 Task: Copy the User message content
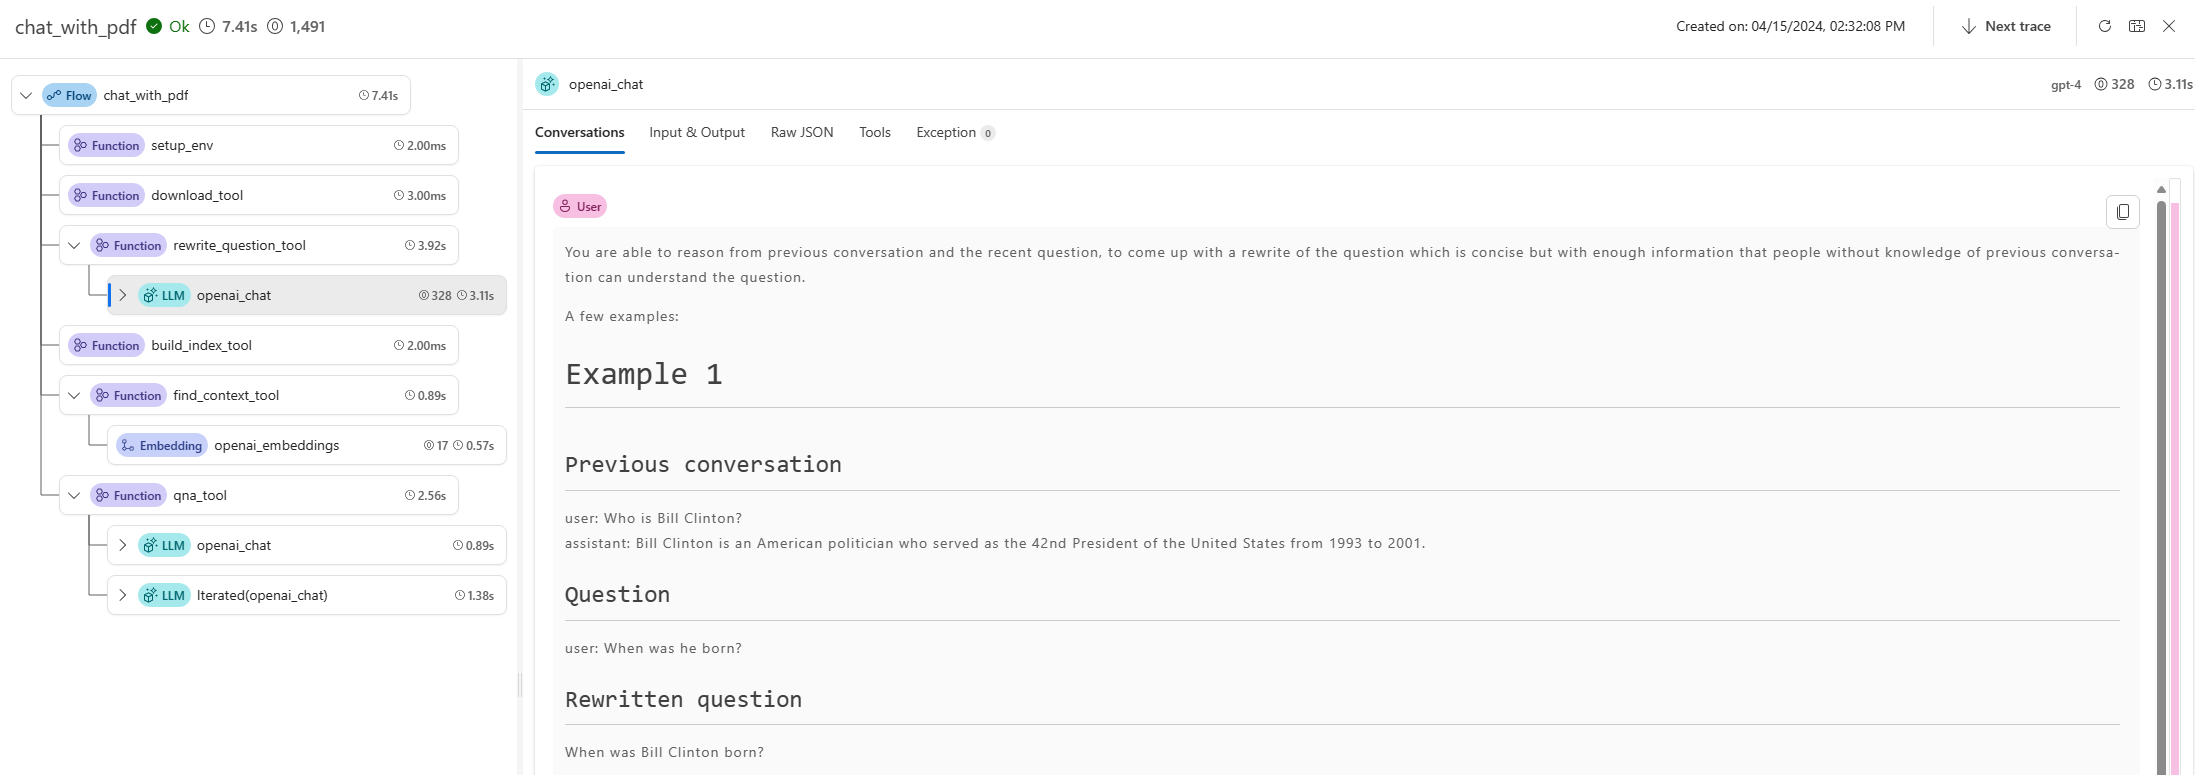(2122, 212)
